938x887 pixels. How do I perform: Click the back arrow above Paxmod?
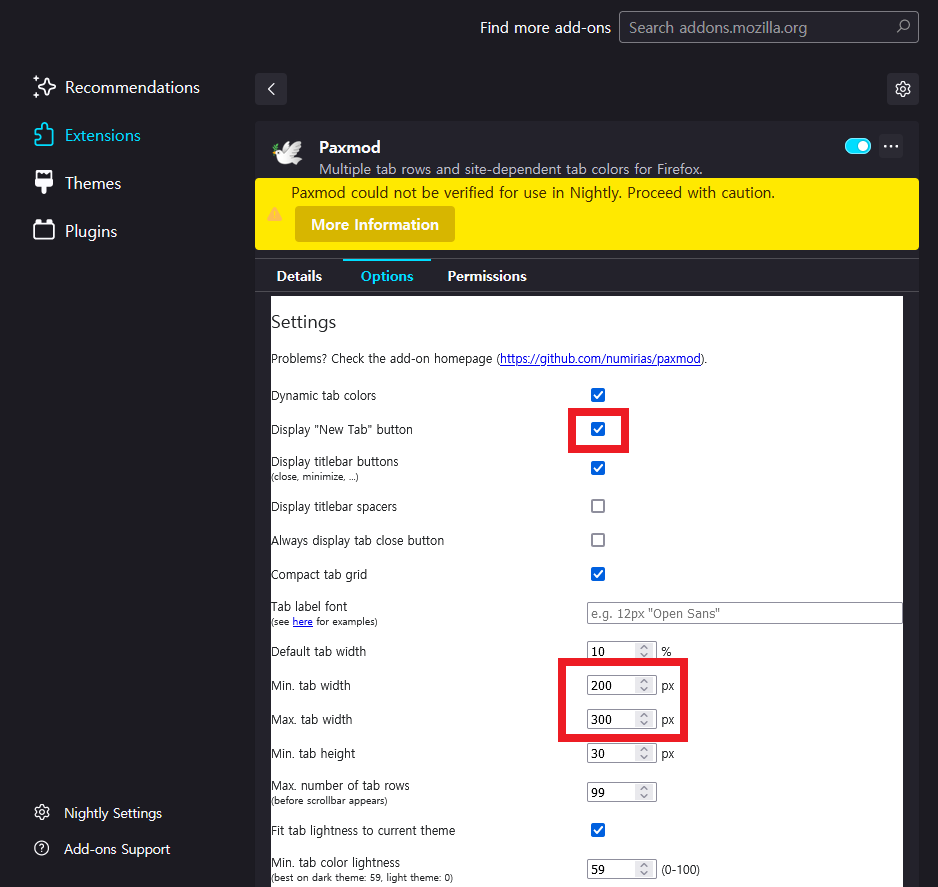coord(270,88)
